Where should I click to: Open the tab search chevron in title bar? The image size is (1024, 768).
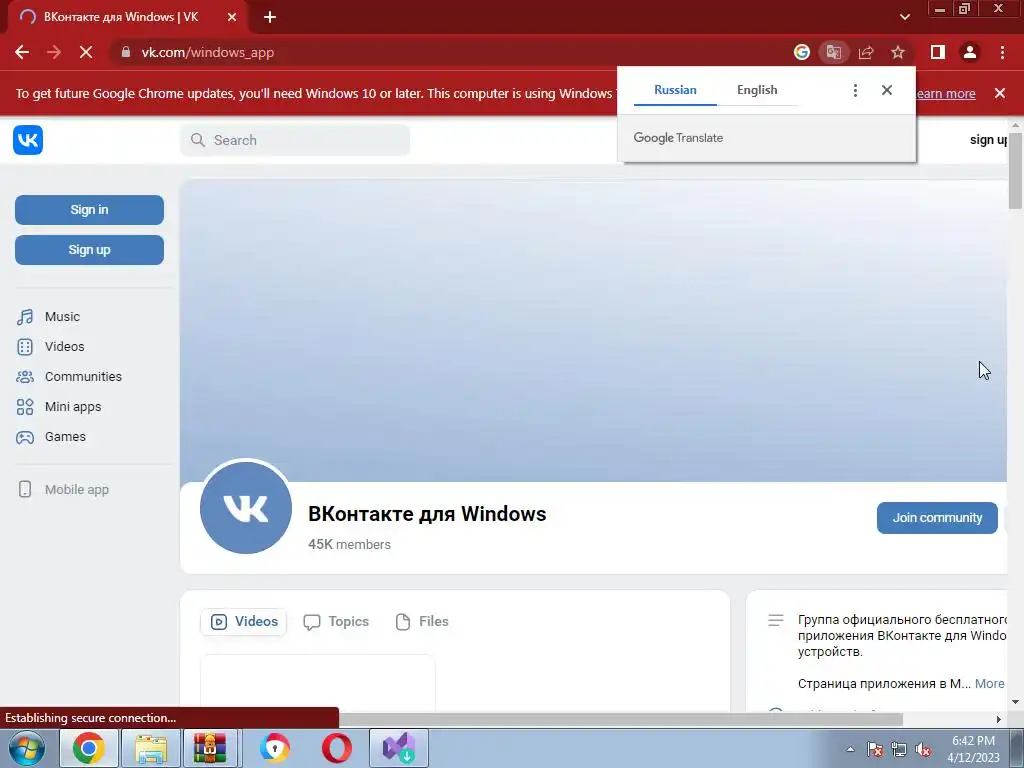[904, 17]
